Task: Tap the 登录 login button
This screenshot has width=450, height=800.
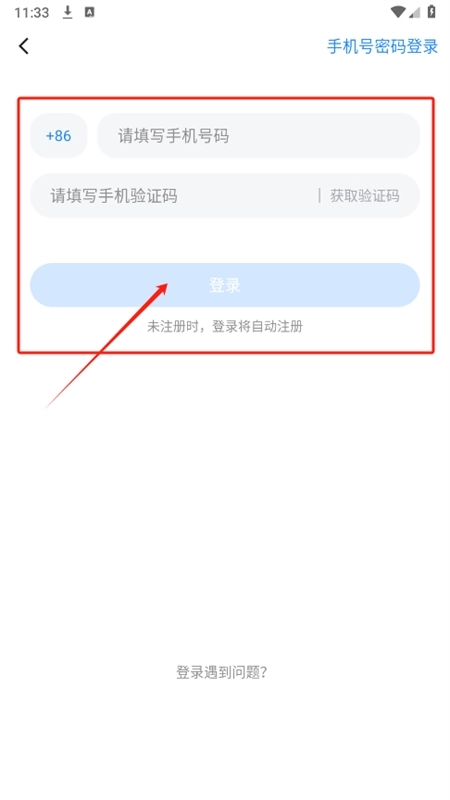Action: (x=225, y=285)
